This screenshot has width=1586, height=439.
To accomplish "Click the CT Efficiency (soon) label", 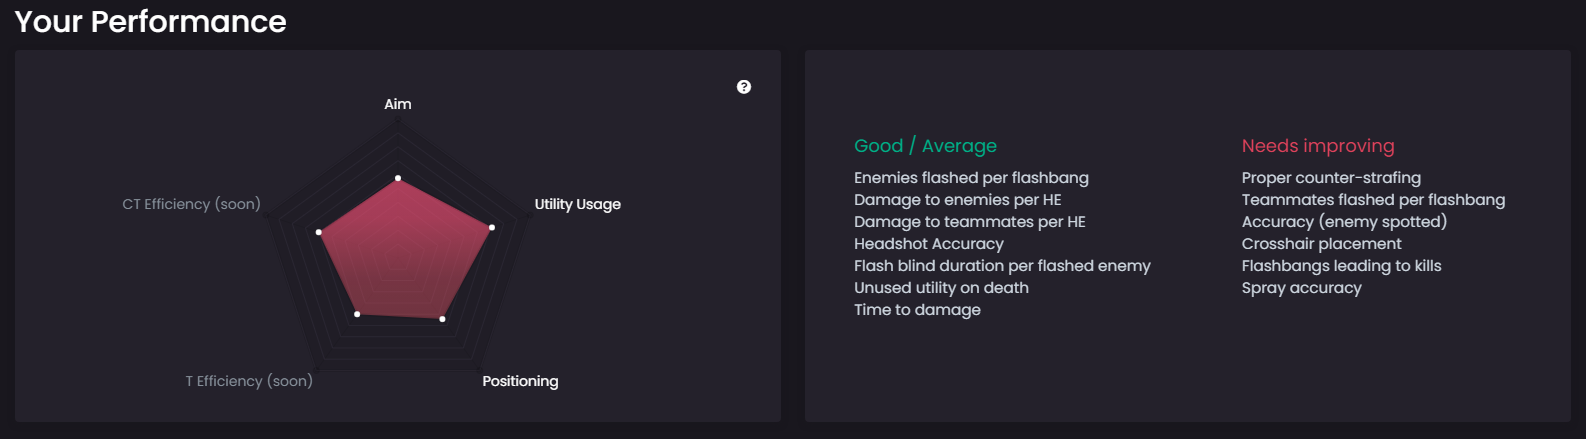I will pos(191,204).
